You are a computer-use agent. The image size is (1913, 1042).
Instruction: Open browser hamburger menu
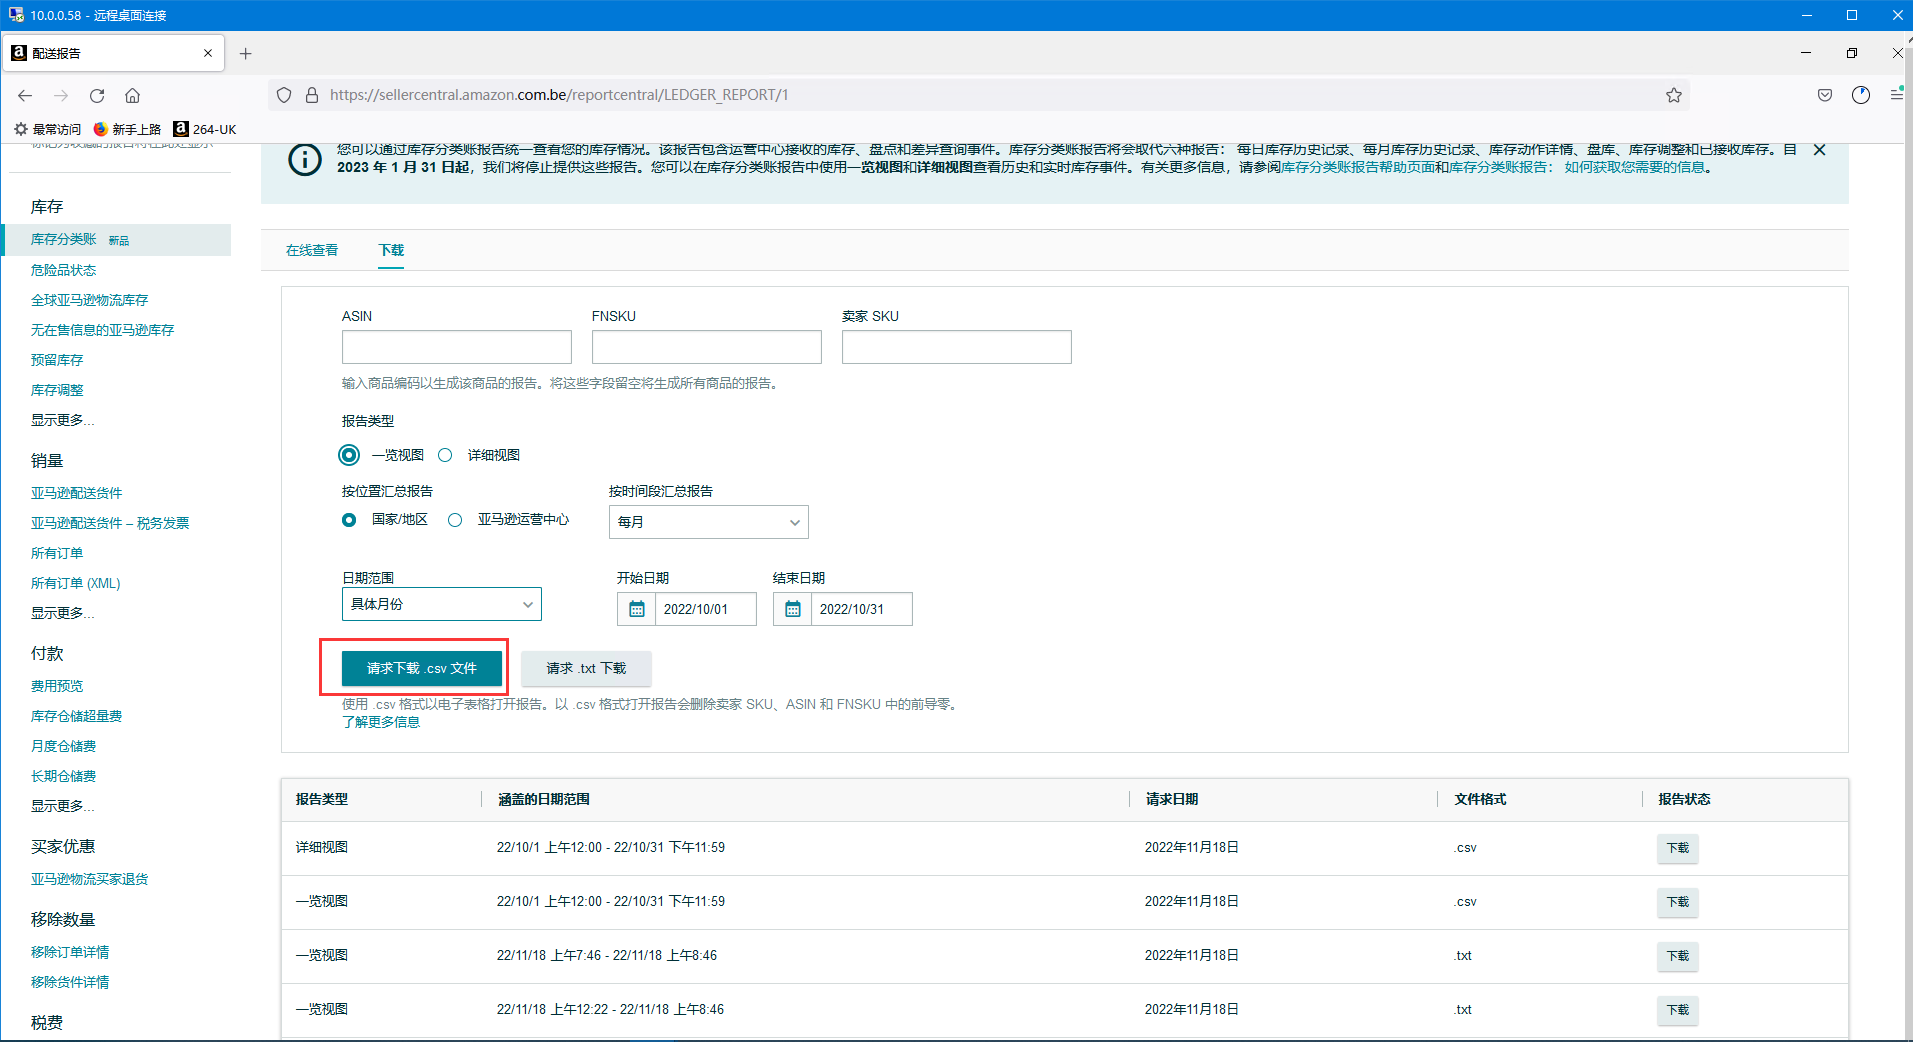[x=1896, y=94]
